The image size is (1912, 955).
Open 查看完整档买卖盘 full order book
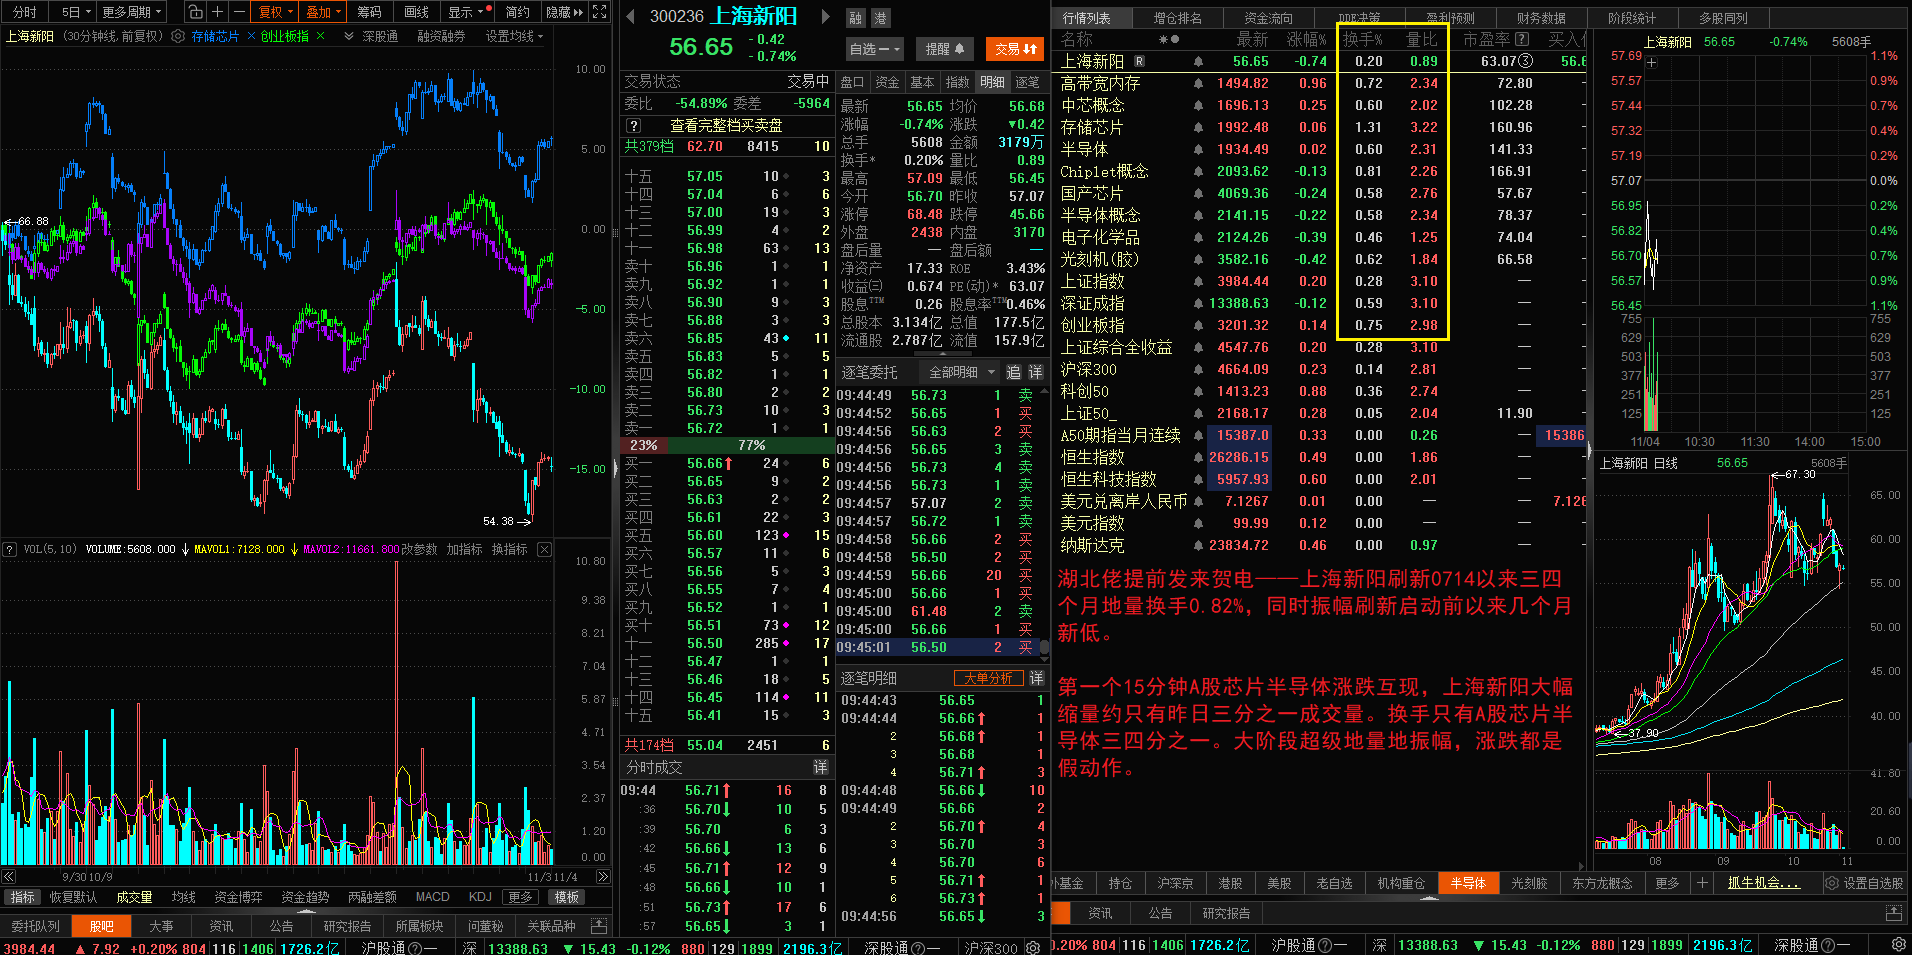click(726, 126)
